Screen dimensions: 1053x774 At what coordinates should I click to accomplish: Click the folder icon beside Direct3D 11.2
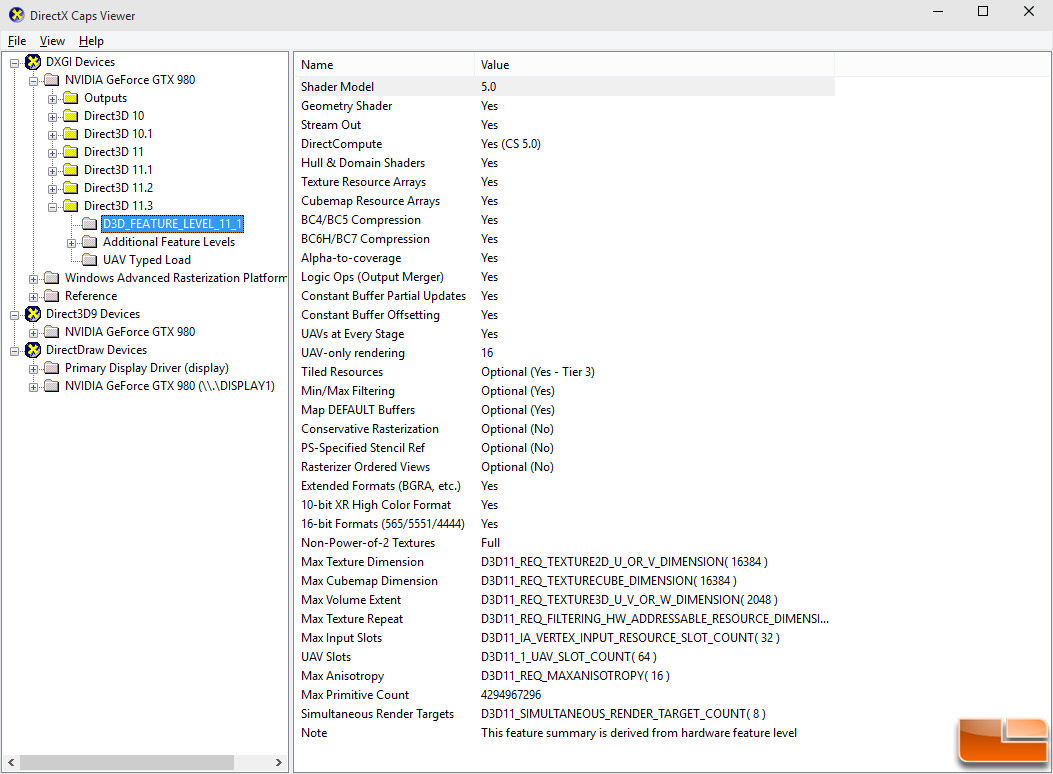71,188
